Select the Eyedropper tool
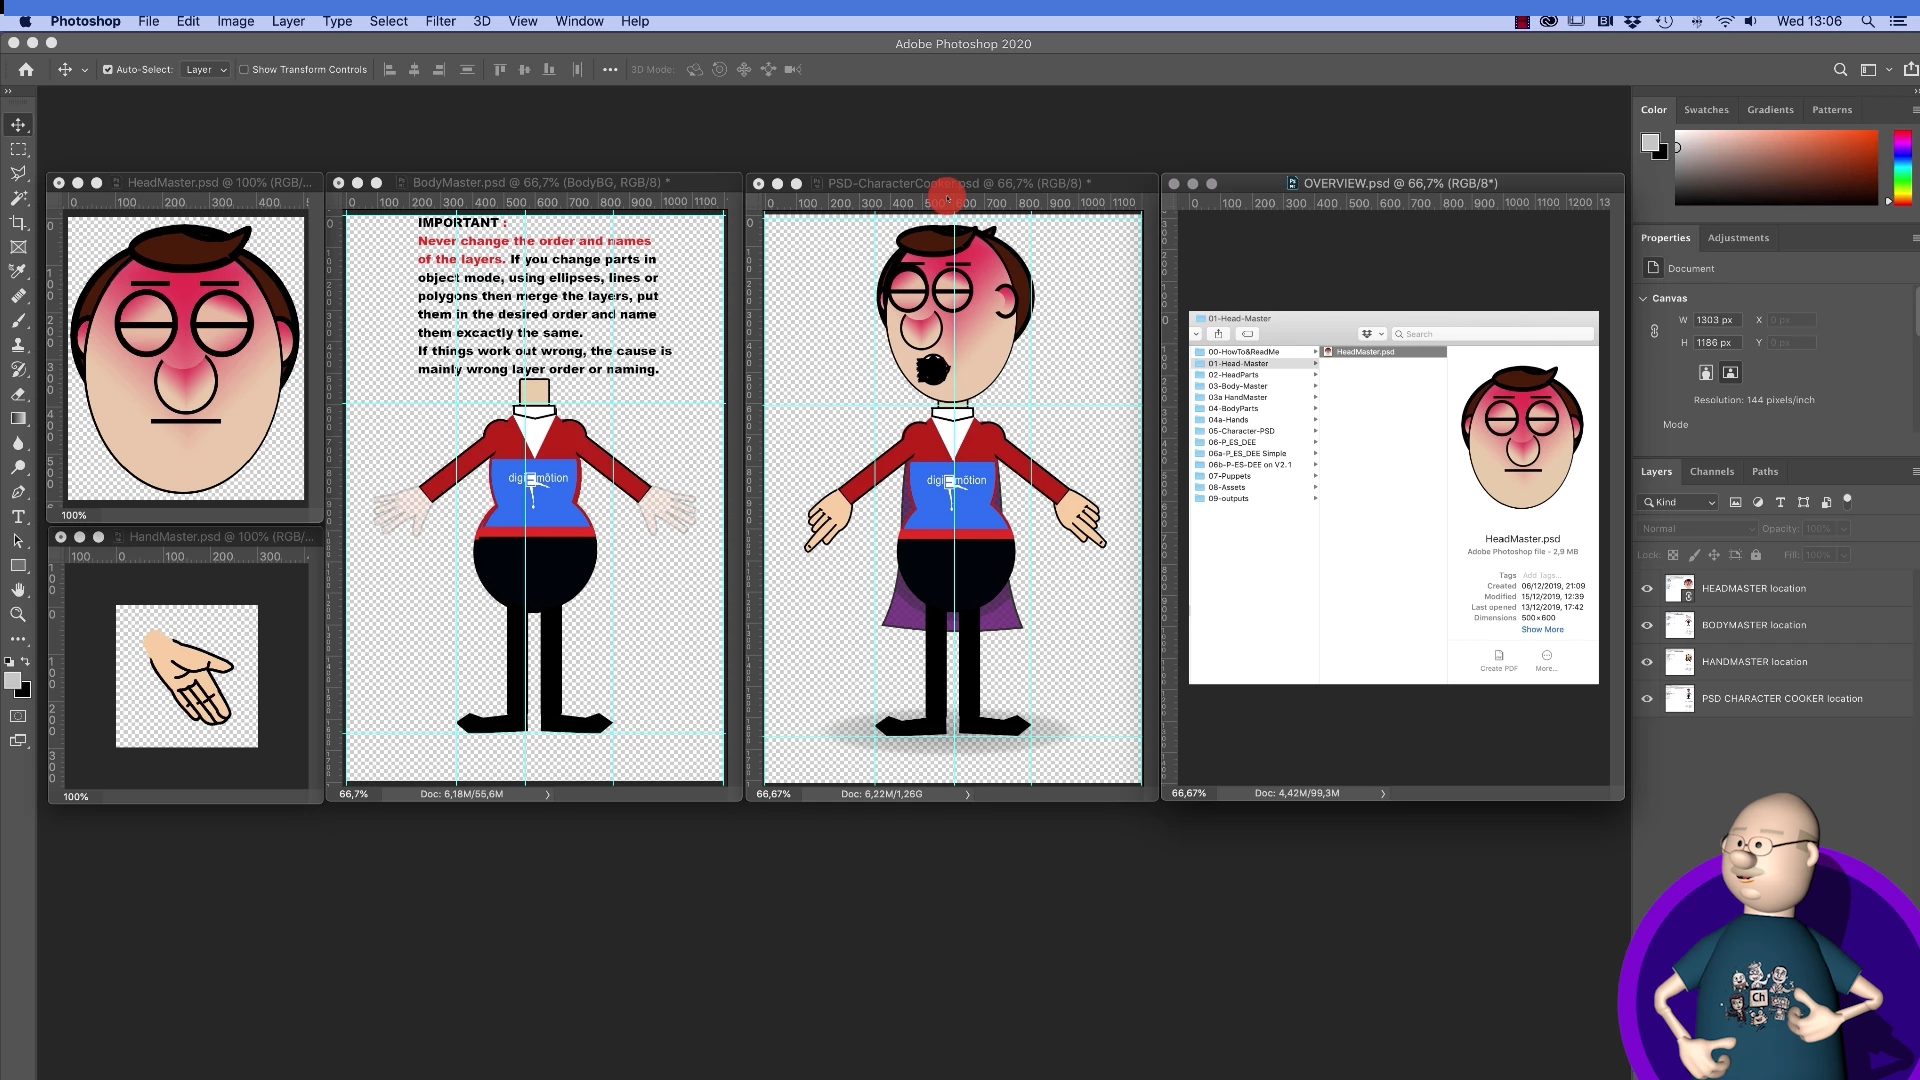 (18, 272)
